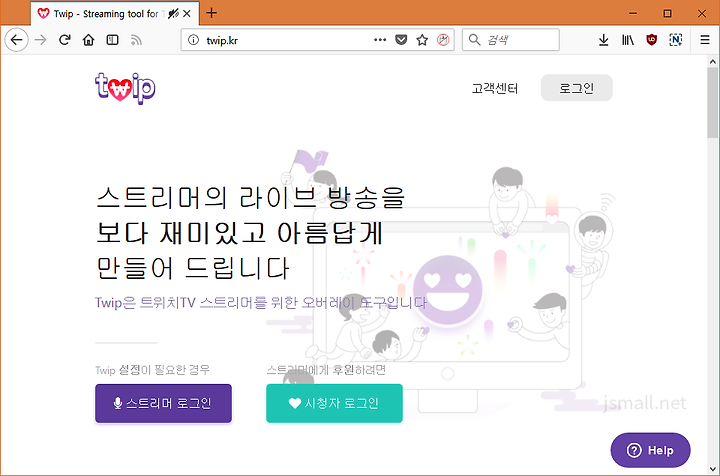Click the vertical scrollbar thumb
The height and width of the screenshot is (476, 720).
click(x=713, y=102)
